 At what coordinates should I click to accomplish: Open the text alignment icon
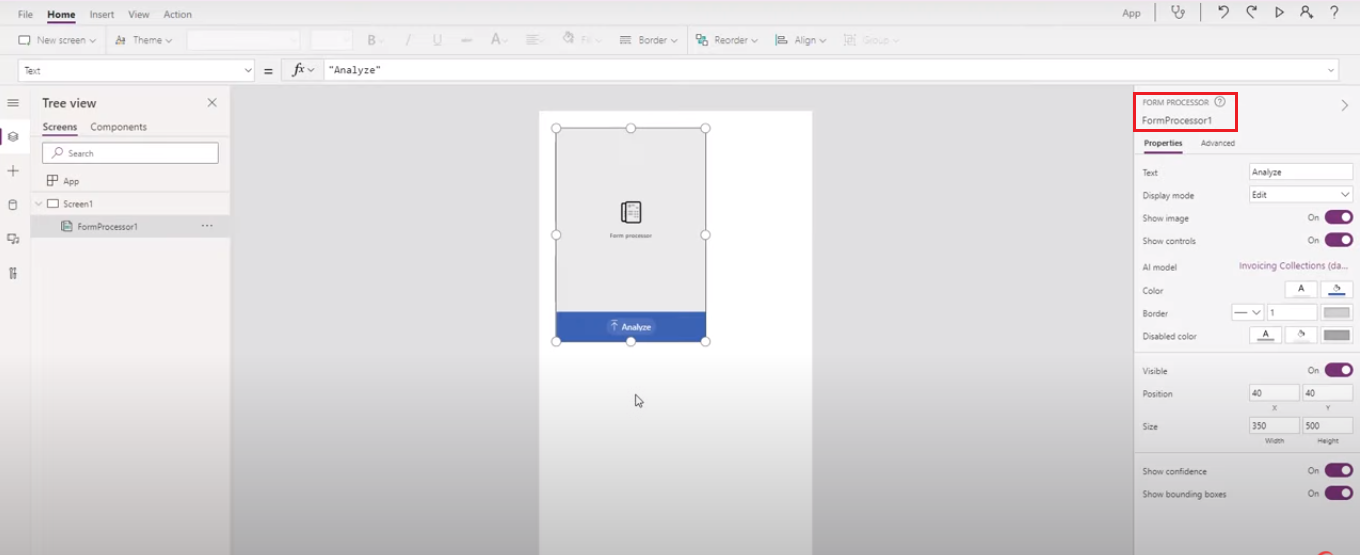pos(534,40)
